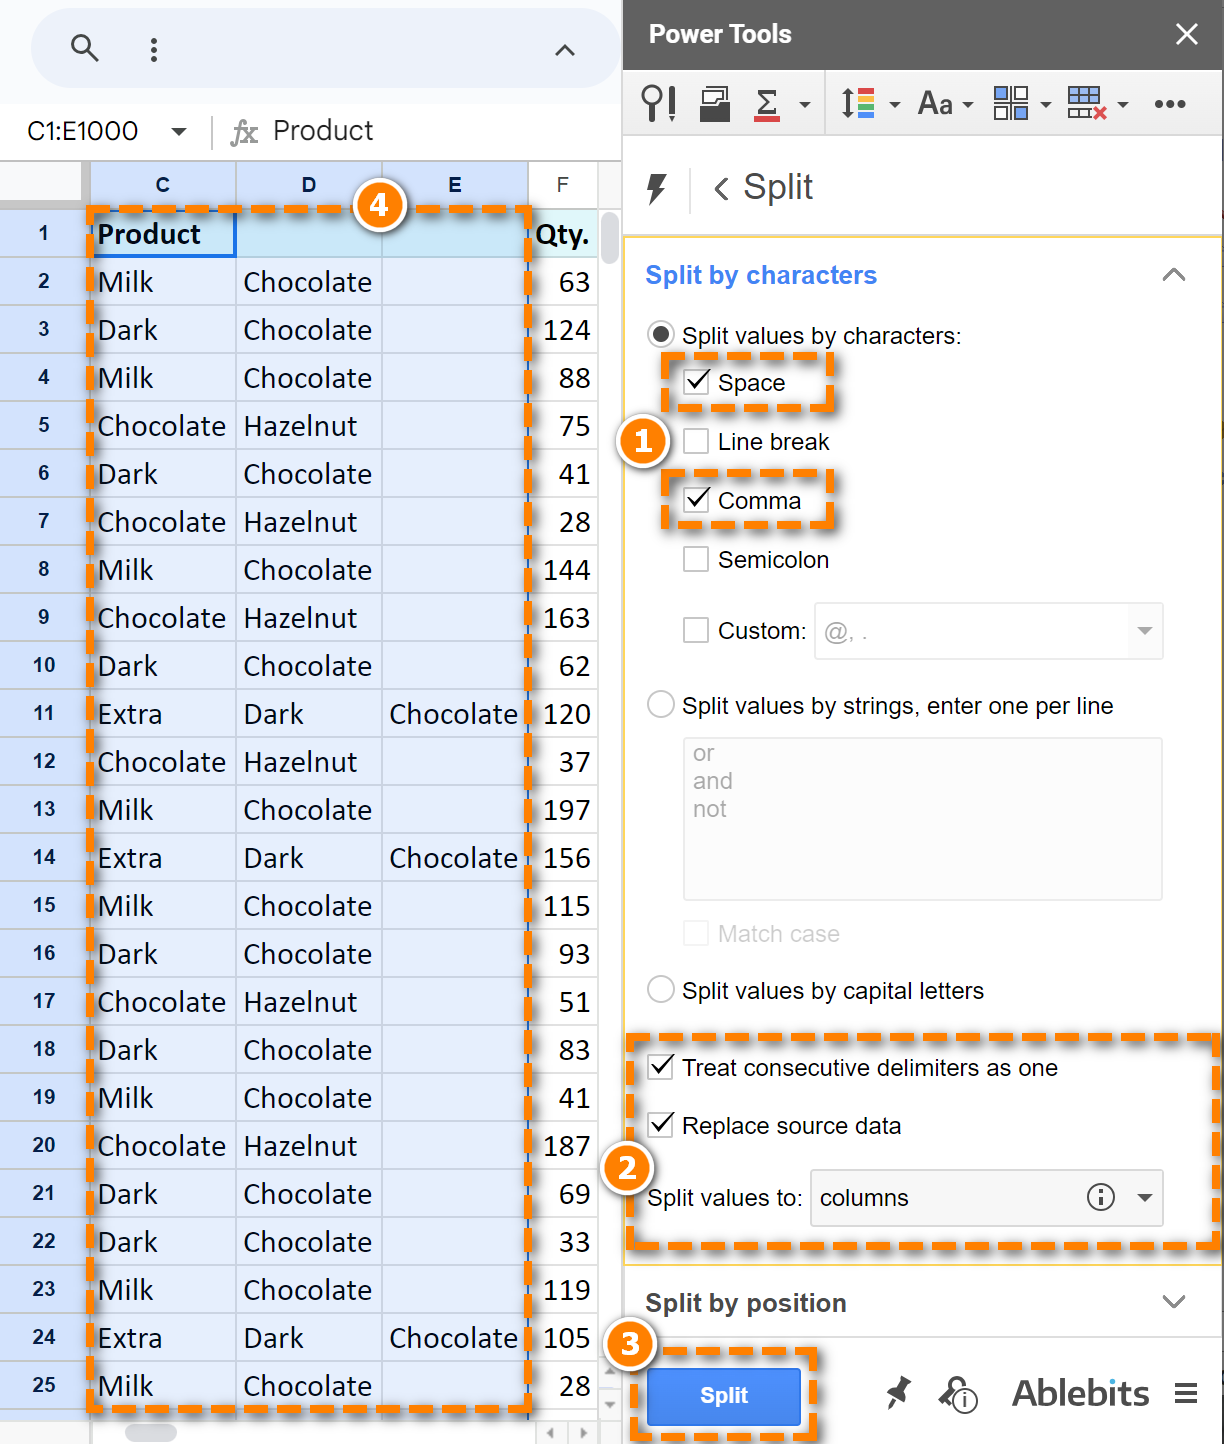The image size is (1224, 1444).
Task: Click the blue Split button
Action: 724,1396
